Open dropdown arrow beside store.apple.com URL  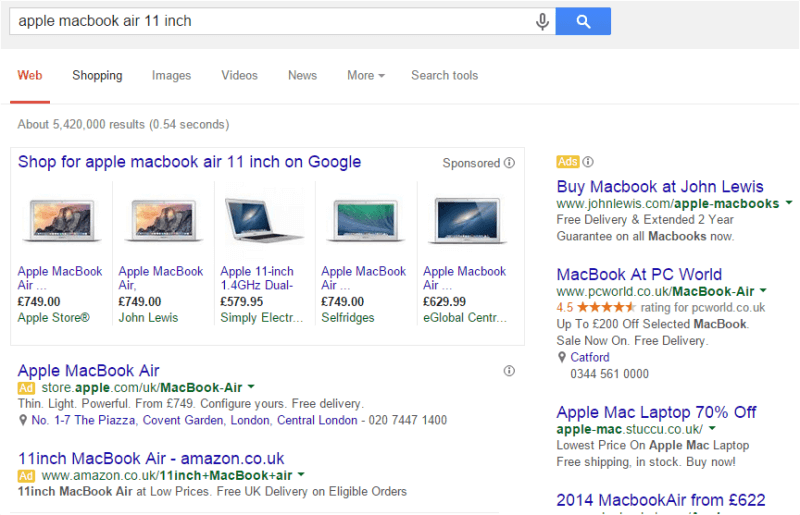251,387
